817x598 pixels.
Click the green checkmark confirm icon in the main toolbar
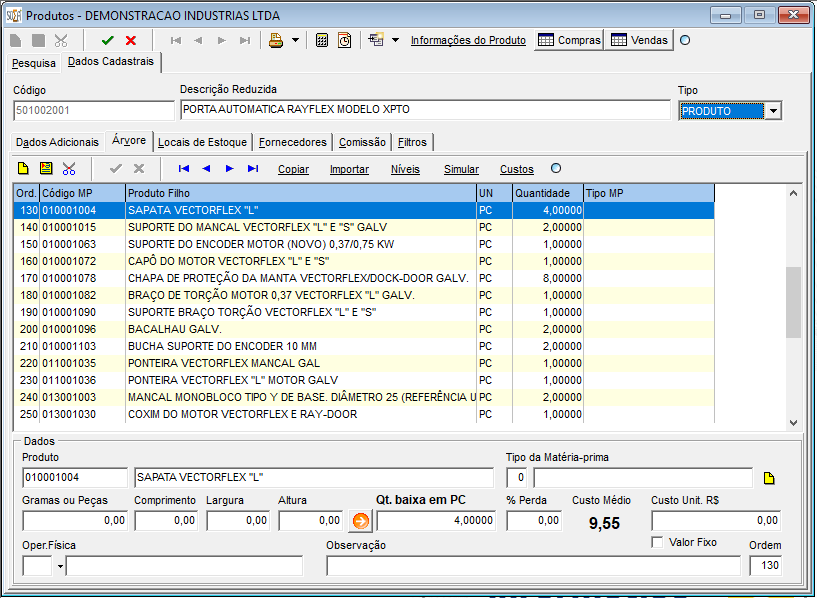click(x=108, y=40)
